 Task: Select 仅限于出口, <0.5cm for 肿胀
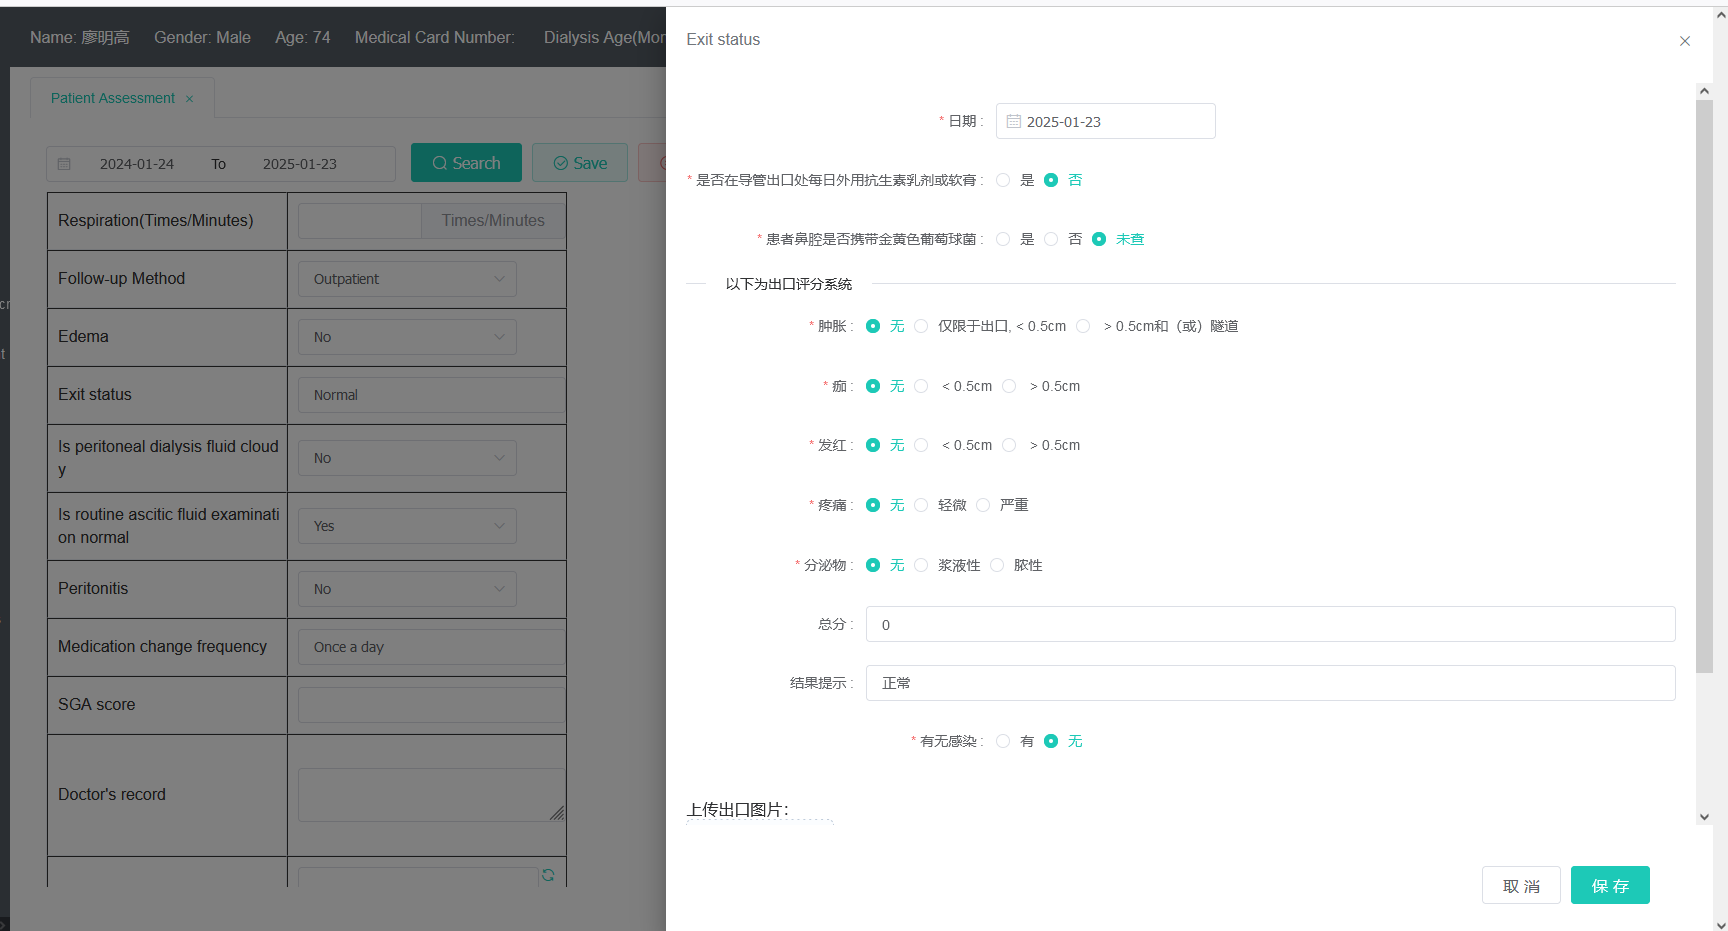[x=921, y=326]
